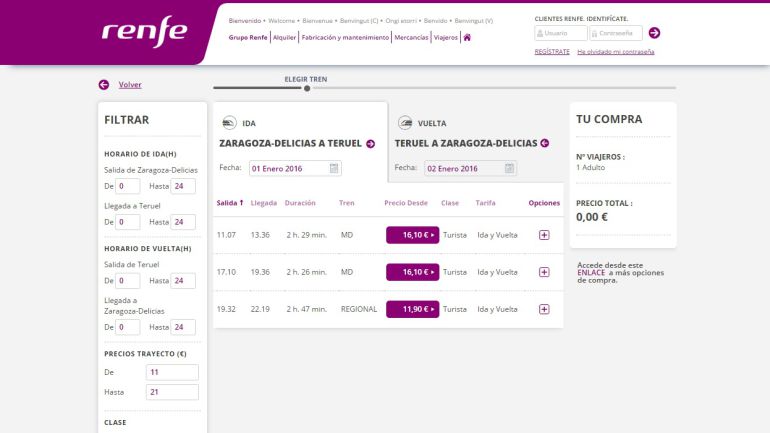Click De field for Salida de Teruel

tap(128, 281)
